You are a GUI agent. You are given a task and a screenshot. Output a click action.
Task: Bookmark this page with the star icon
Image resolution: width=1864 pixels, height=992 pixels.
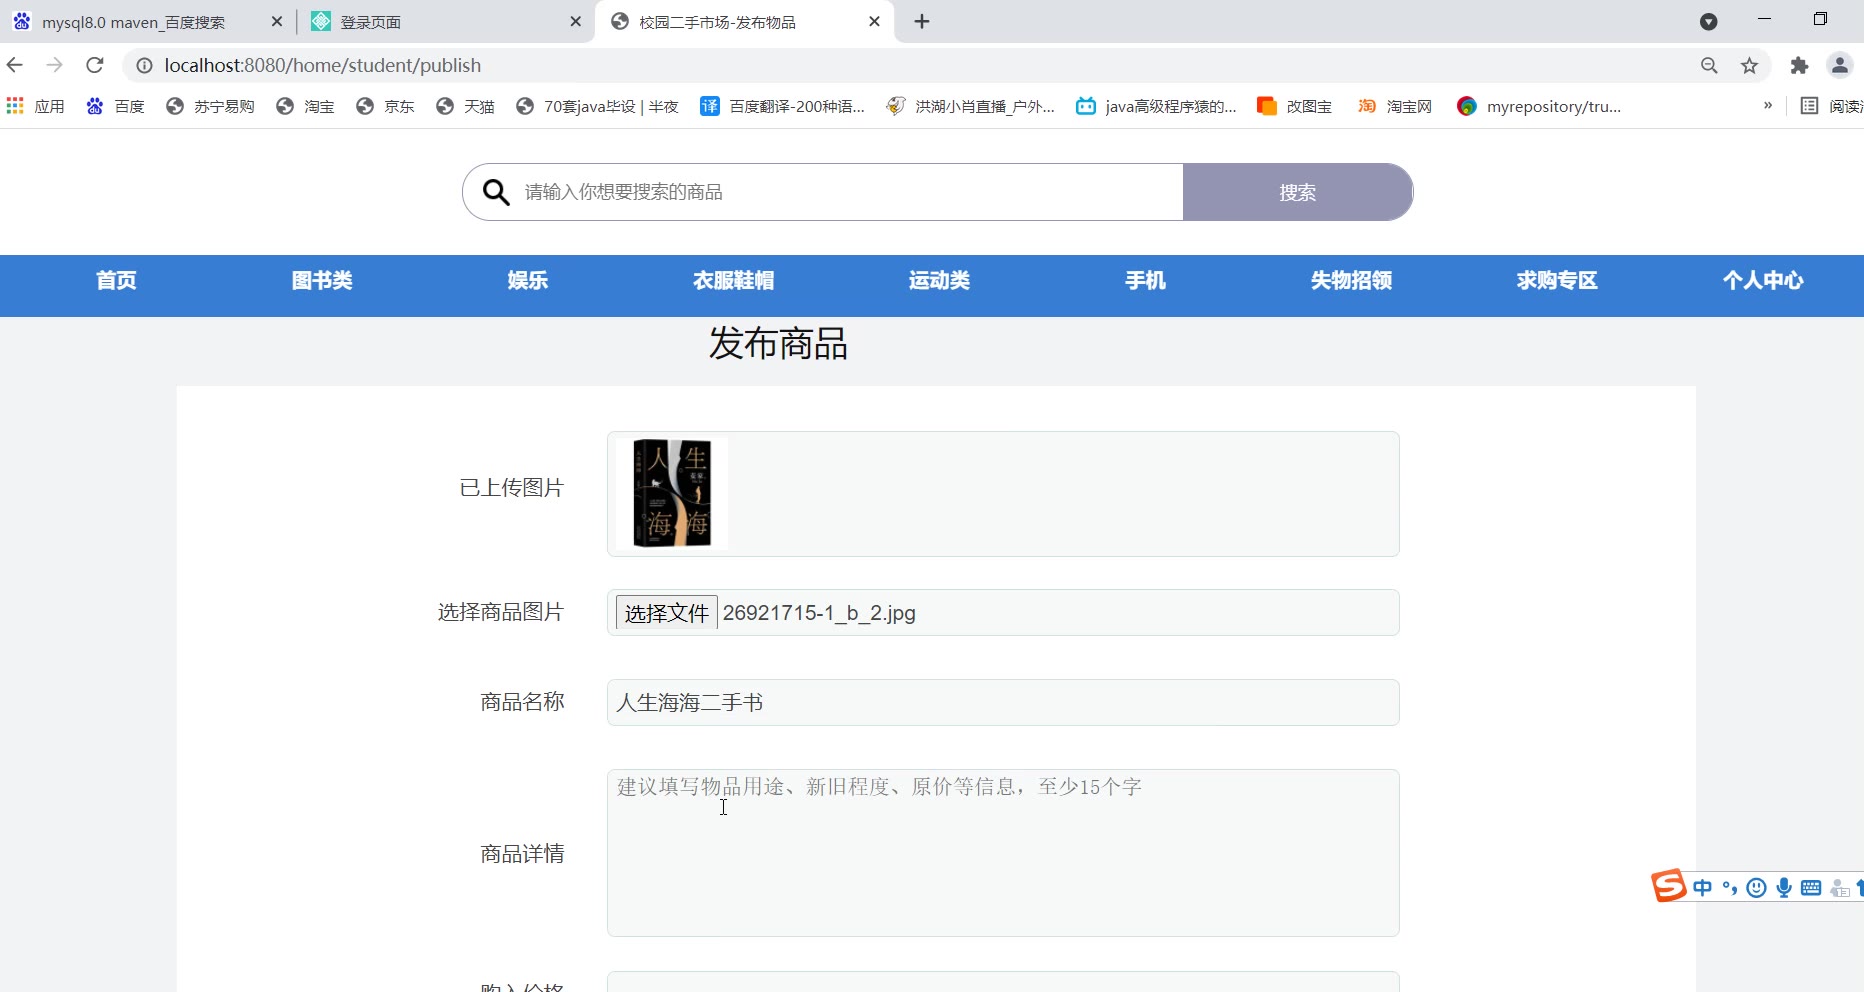pos(1749,65)
